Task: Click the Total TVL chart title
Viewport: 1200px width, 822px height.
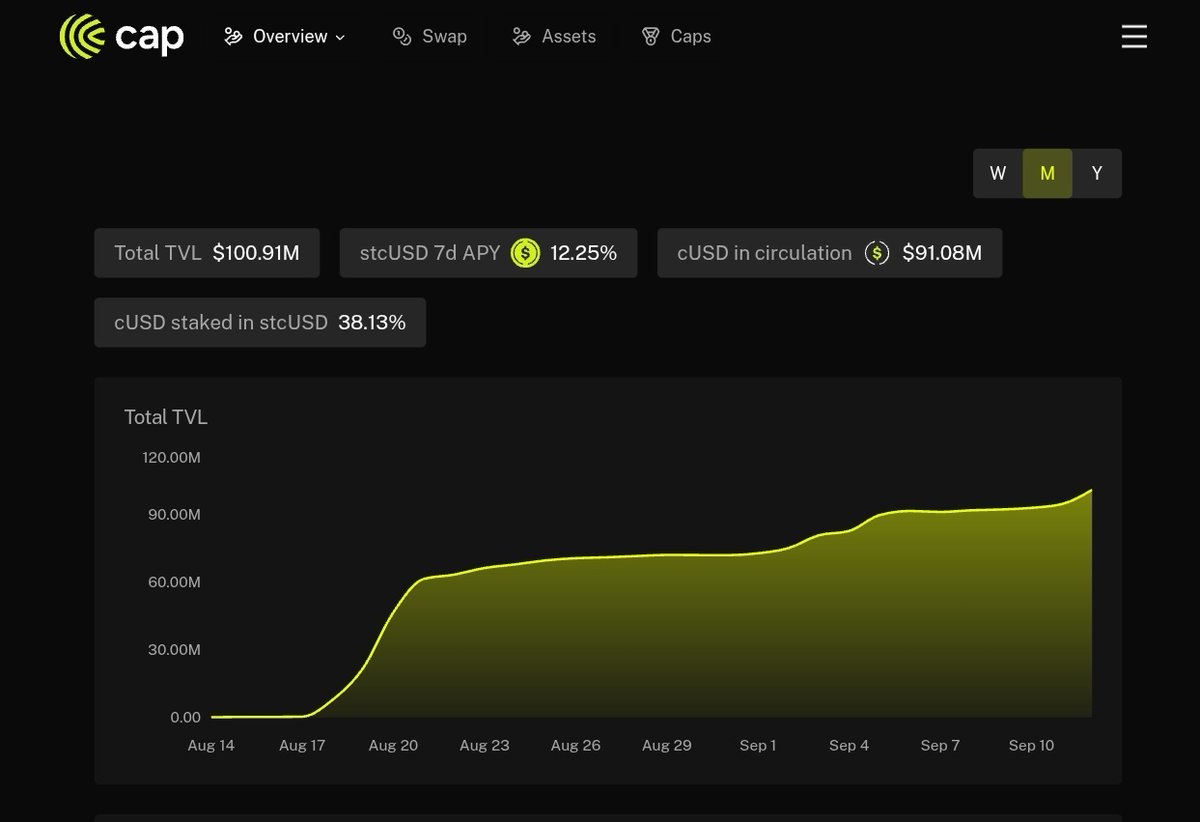Action: [166, 417]
